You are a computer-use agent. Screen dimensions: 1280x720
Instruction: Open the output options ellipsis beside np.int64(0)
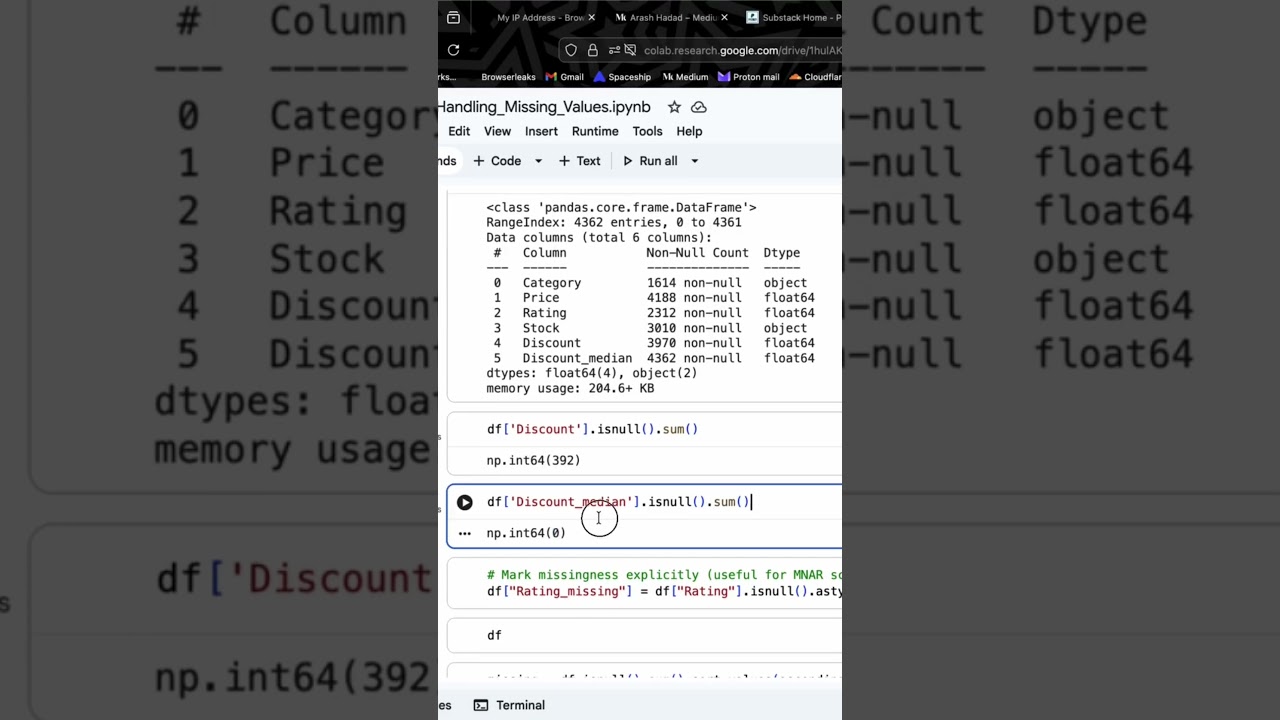coord(464,533)
